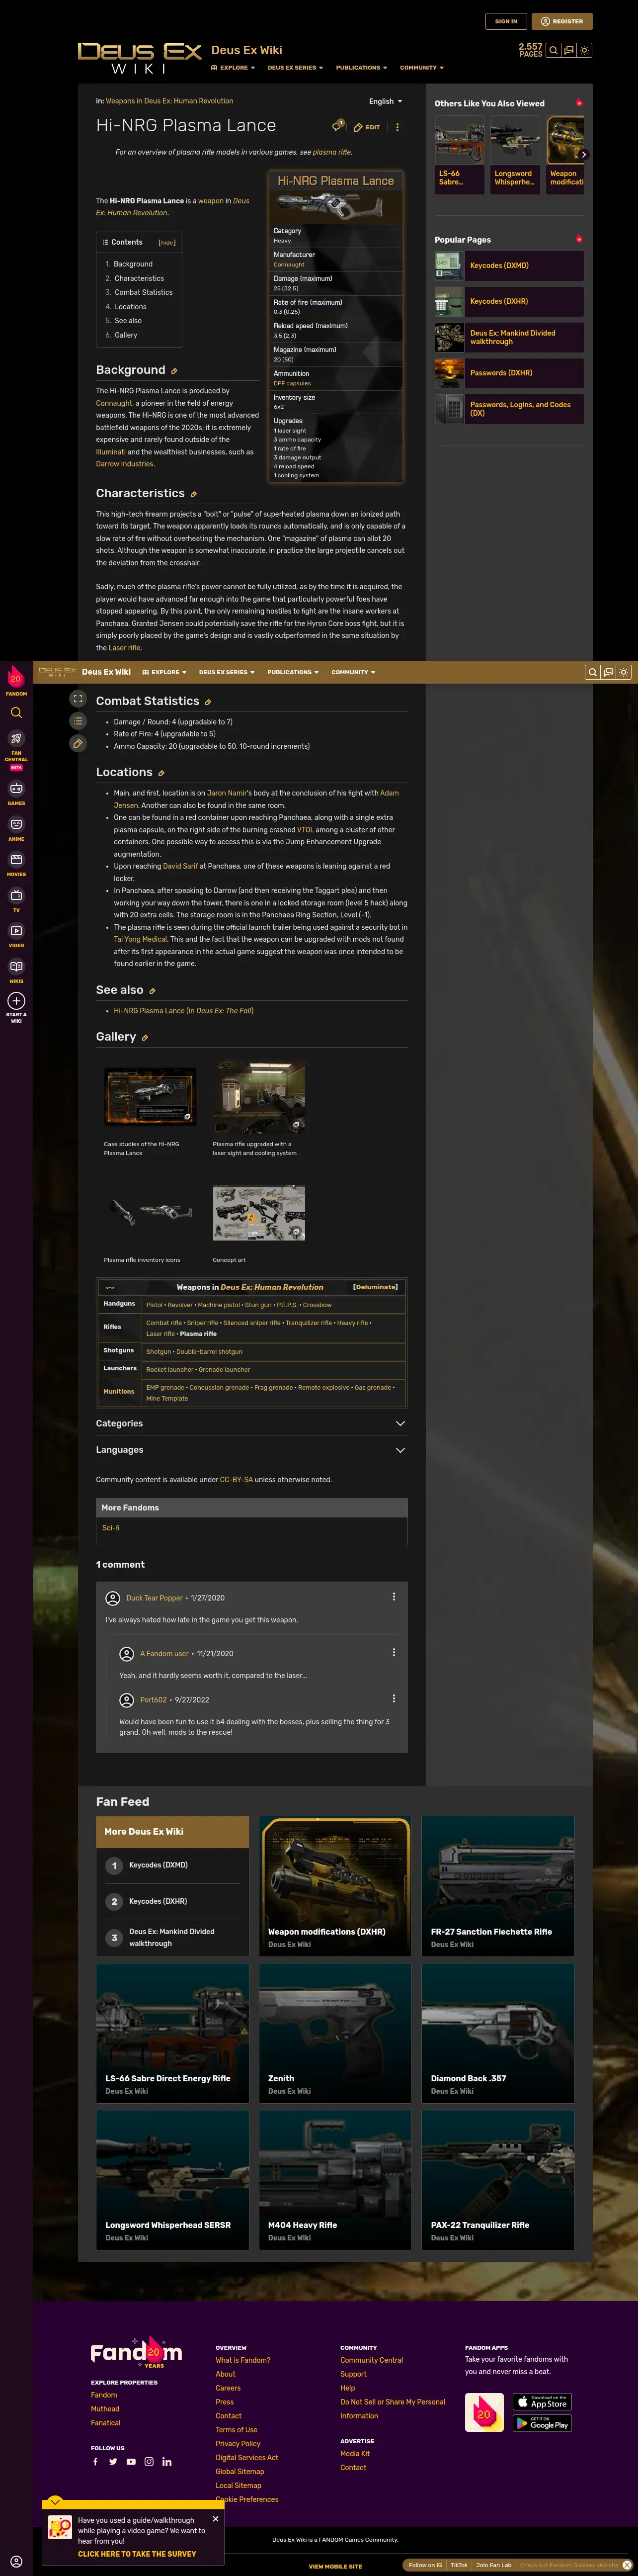
Task: Edit the See also section pencil
Action: (152, 990)
